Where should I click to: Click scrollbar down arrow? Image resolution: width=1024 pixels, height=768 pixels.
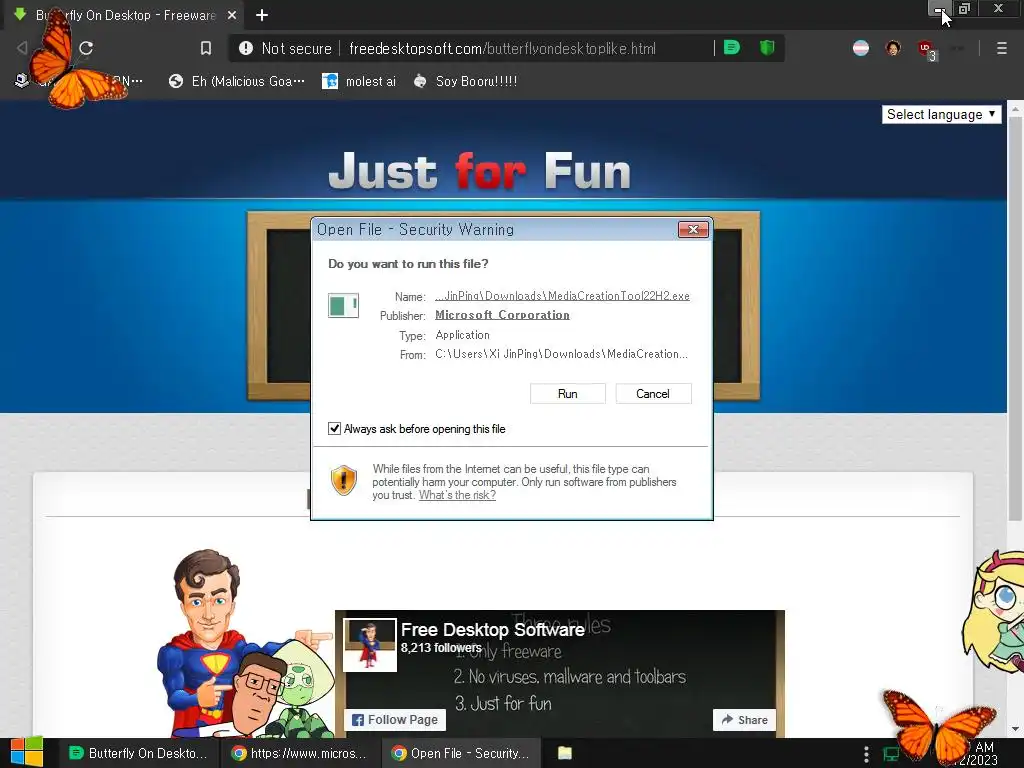pos(1015,729)
